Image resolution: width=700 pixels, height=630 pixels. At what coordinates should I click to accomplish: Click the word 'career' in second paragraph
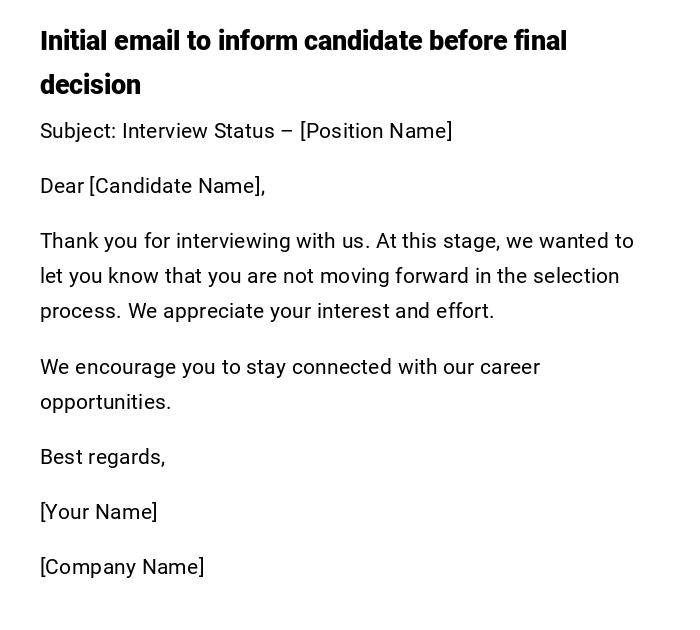[510, 367]
